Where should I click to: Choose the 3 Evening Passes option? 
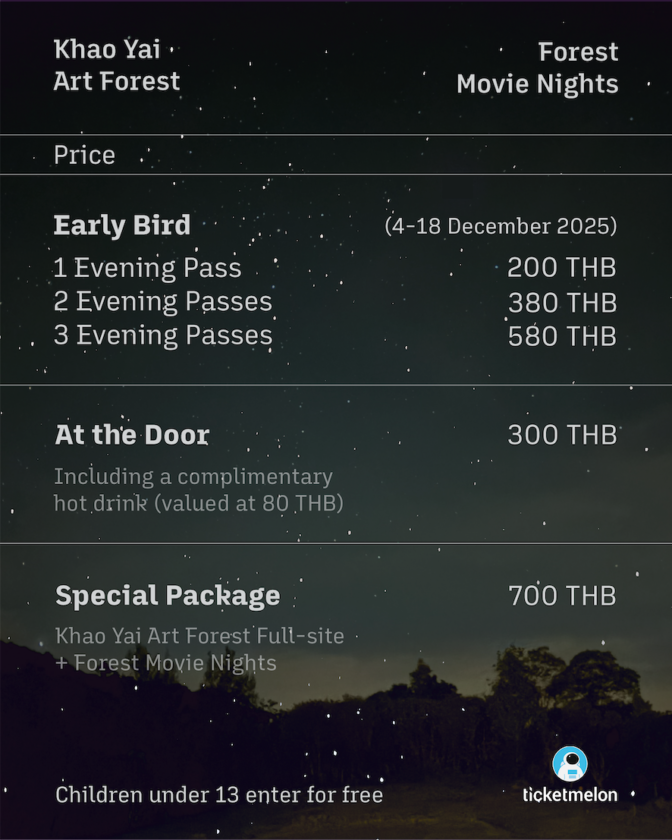(162, 335)
